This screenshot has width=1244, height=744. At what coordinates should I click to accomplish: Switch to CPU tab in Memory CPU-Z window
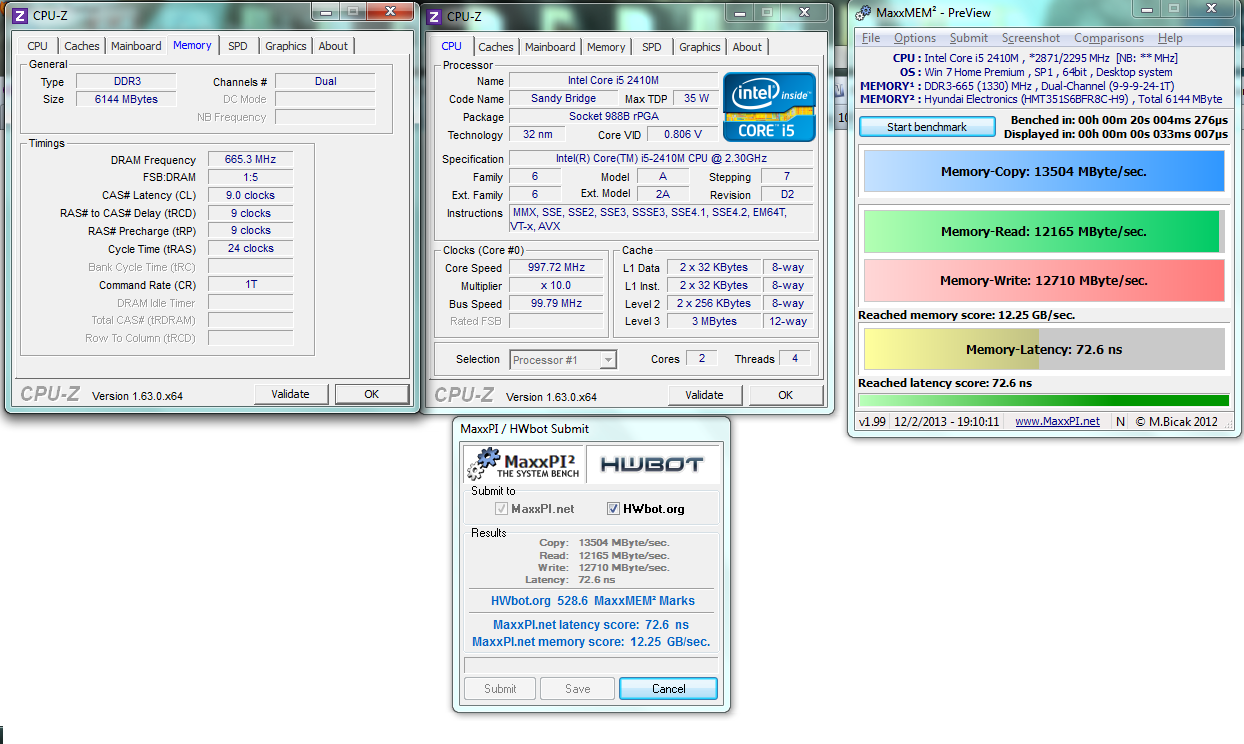(x=37, y=46)
